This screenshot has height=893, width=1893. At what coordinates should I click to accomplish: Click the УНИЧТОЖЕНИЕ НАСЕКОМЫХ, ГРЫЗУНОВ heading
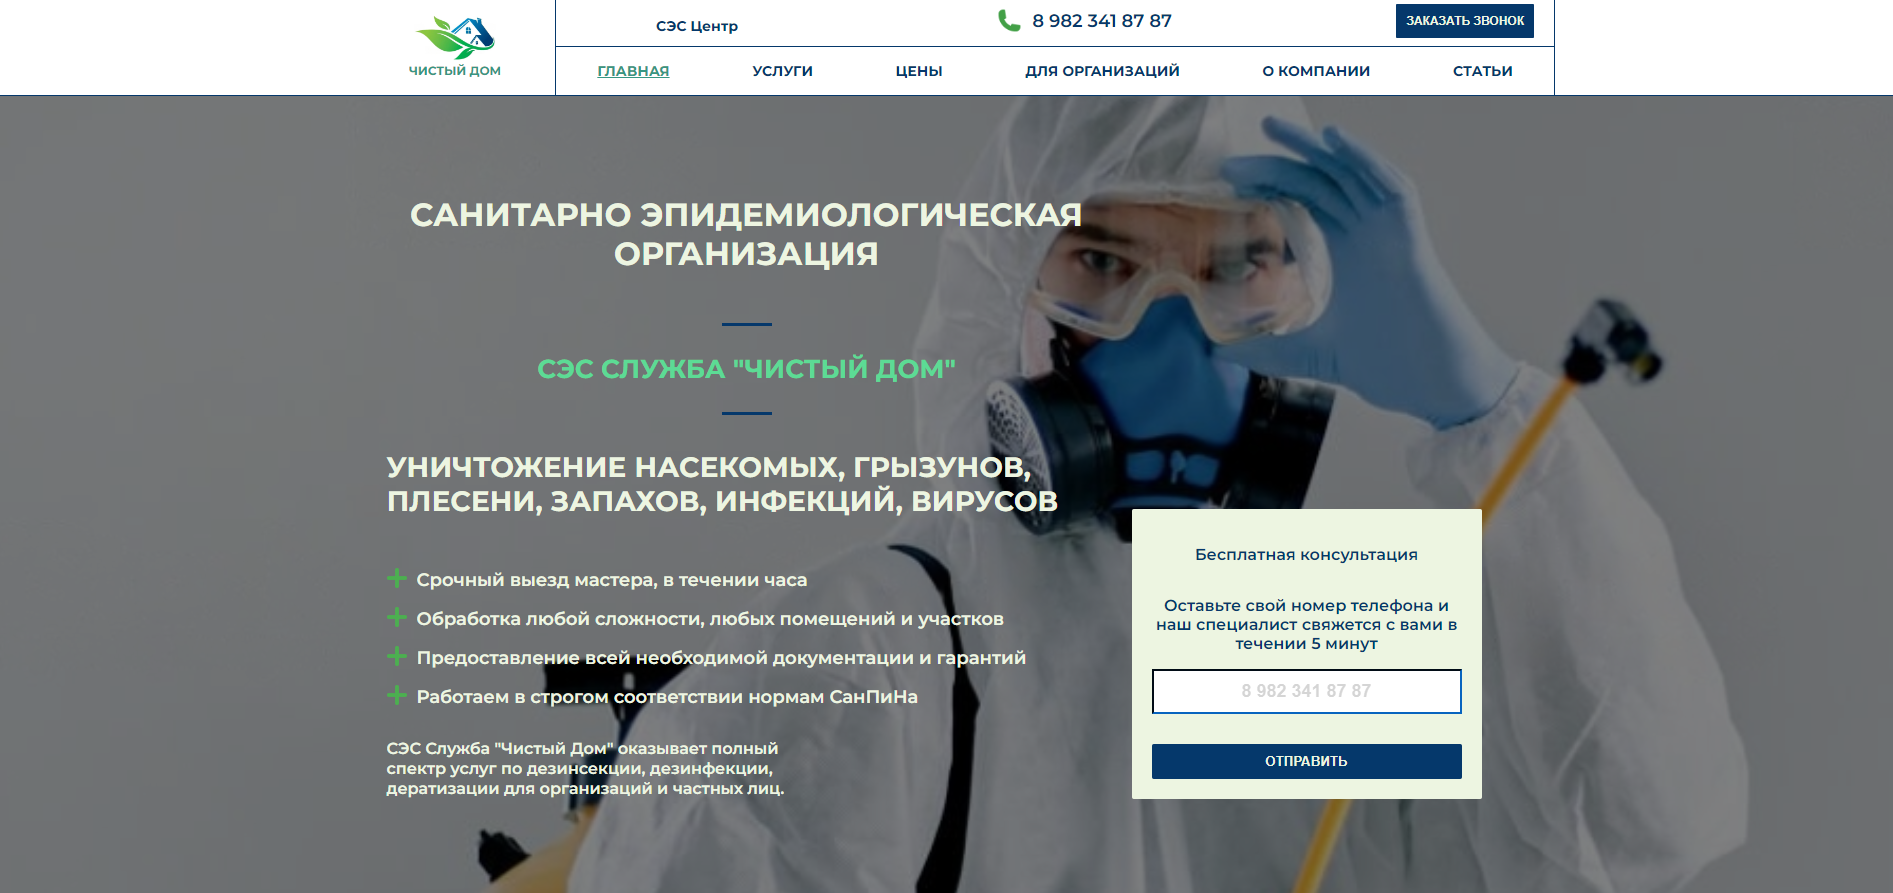point(722,484)
